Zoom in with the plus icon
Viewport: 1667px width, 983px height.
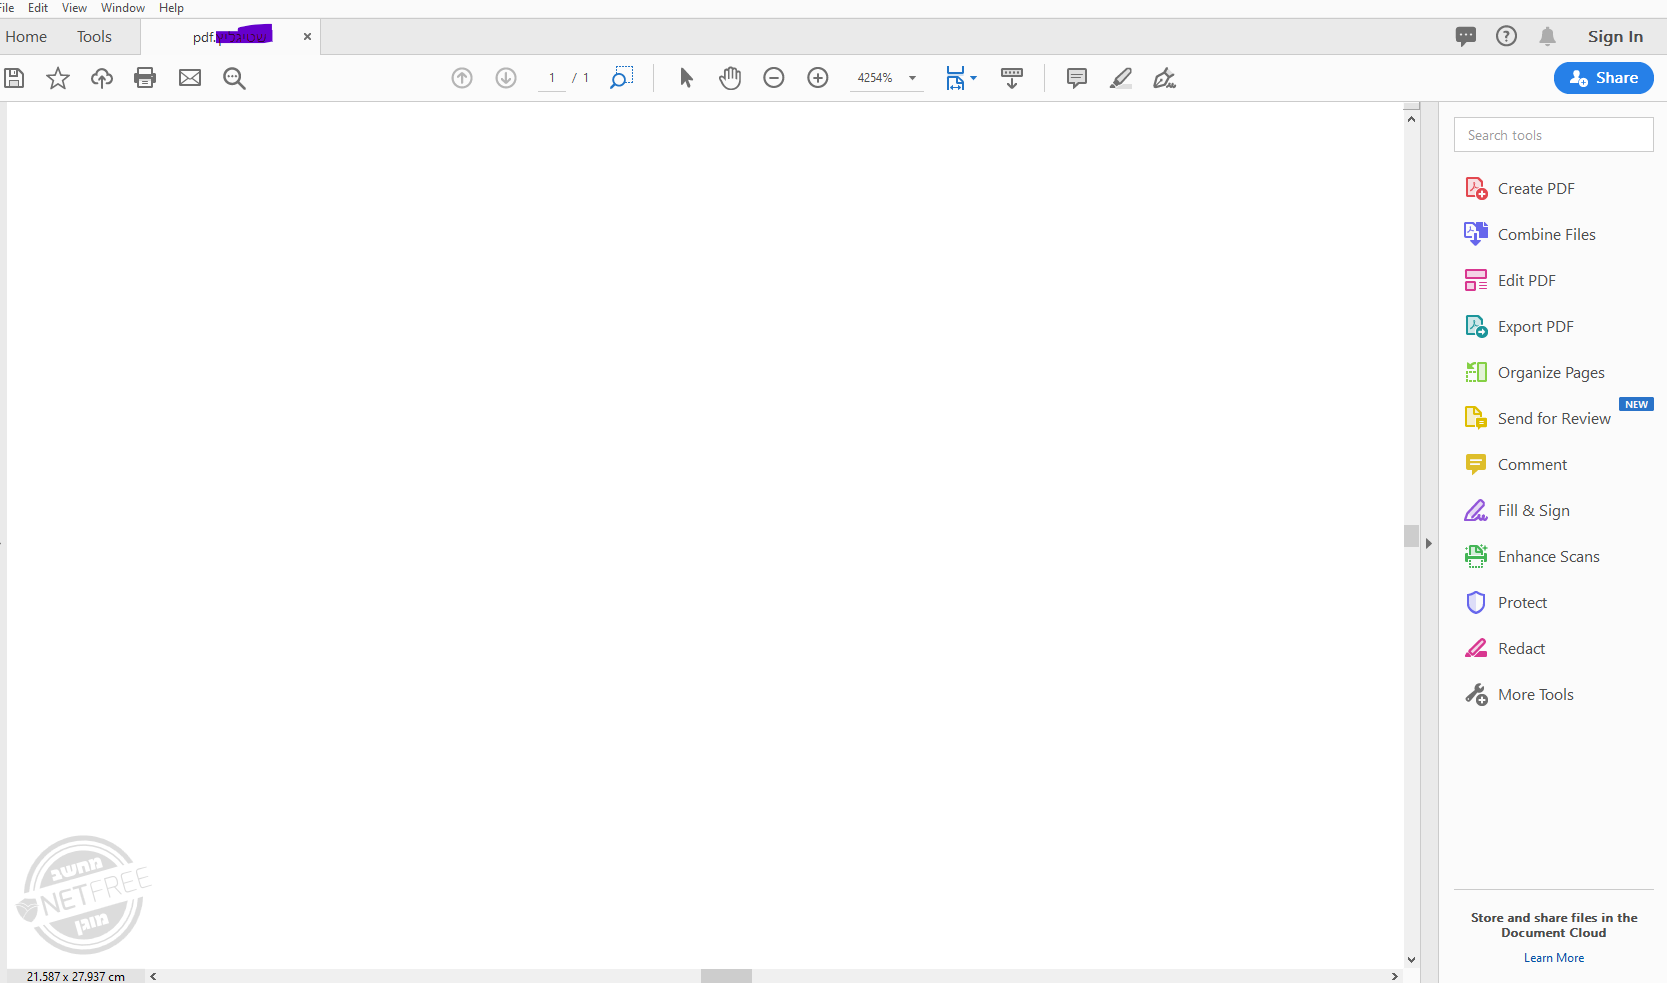818,78
